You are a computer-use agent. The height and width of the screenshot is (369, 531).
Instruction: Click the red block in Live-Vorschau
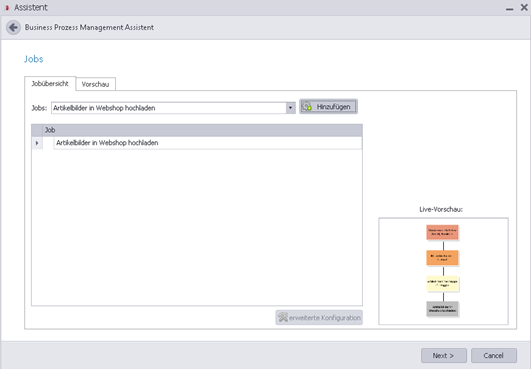(x=442, y=232)
